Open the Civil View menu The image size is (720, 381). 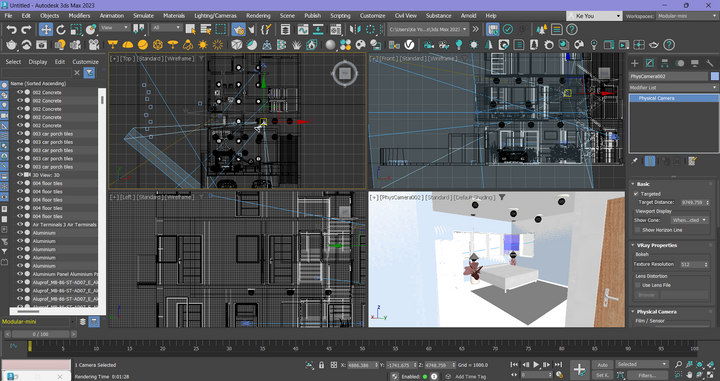point(405,16)
